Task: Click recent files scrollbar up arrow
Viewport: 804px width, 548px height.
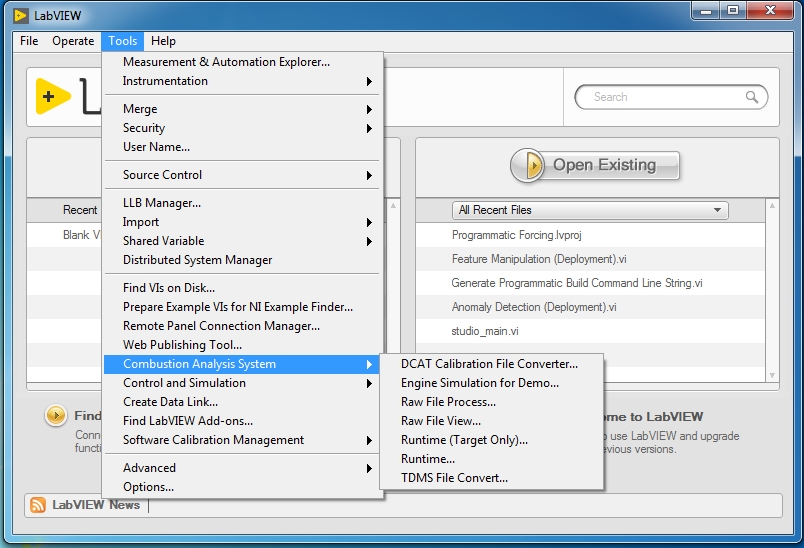Action: click(772, 206)
